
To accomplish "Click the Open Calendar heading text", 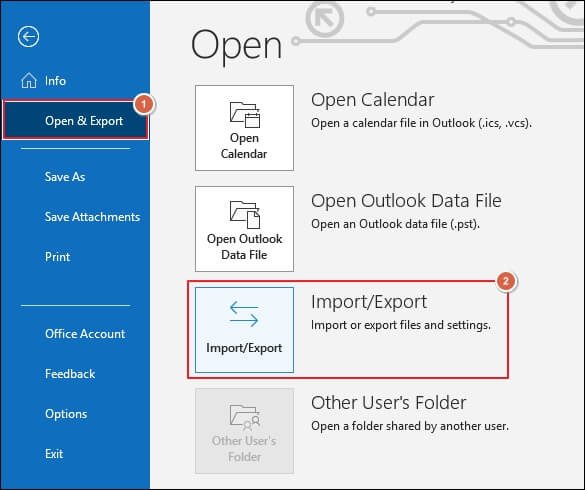I will click(x=372, y=100).
